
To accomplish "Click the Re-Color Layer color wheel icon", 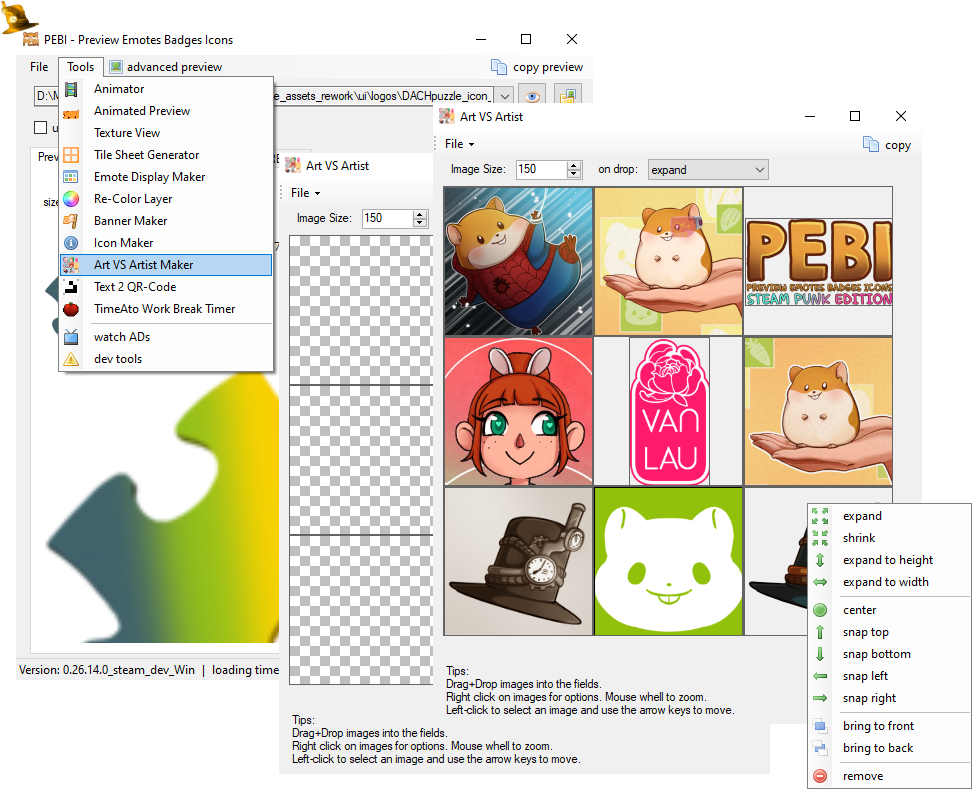I will 71,199.
